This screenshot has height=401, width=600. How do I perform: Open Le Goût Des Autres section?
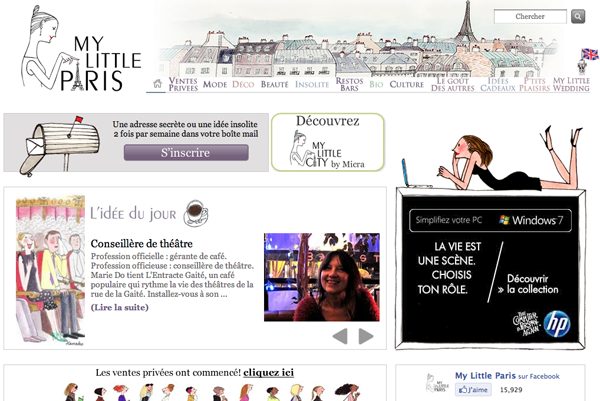pyautogui.click(x=453, y=84)
